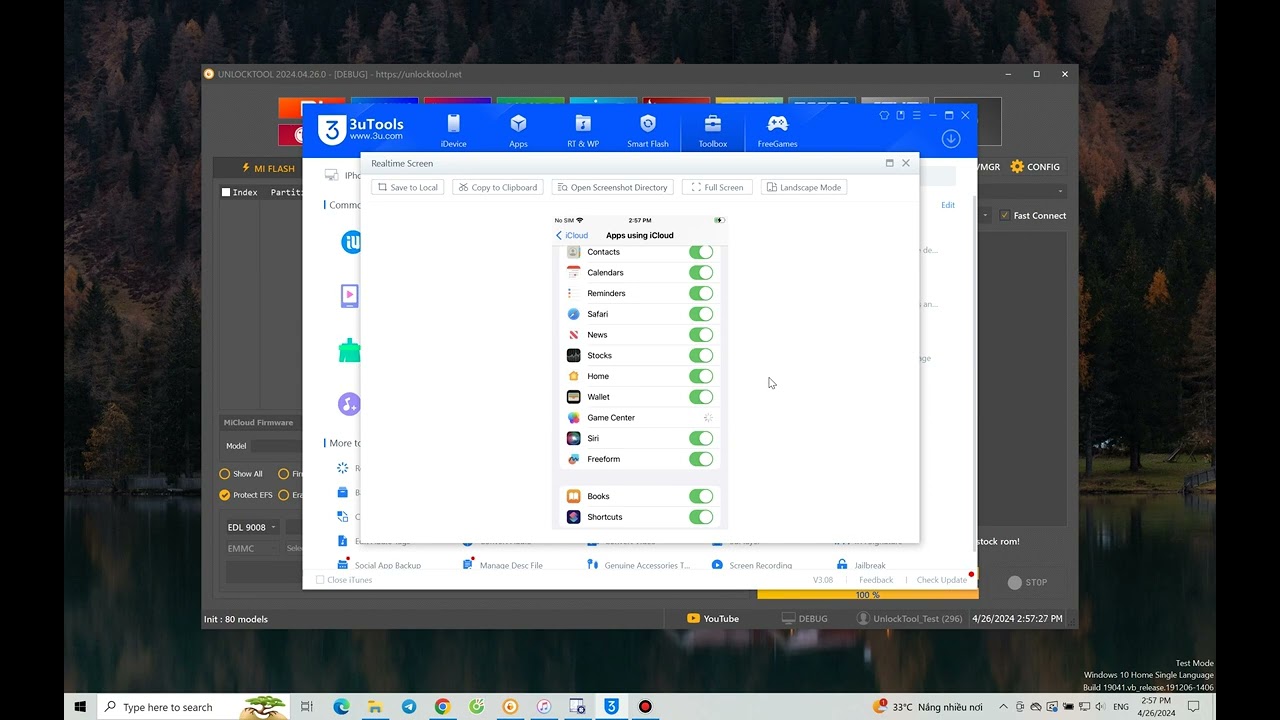
Task: Click UnlockTool_Test (296) account label
Action: point(909,619)
